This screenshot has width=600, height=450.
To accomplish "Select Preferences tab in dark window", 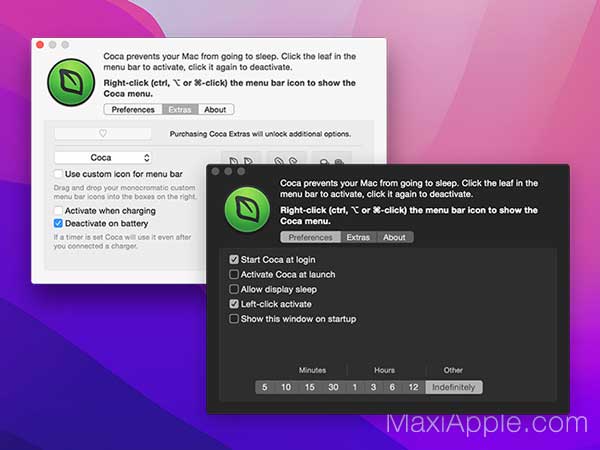I will click(310, 237).
